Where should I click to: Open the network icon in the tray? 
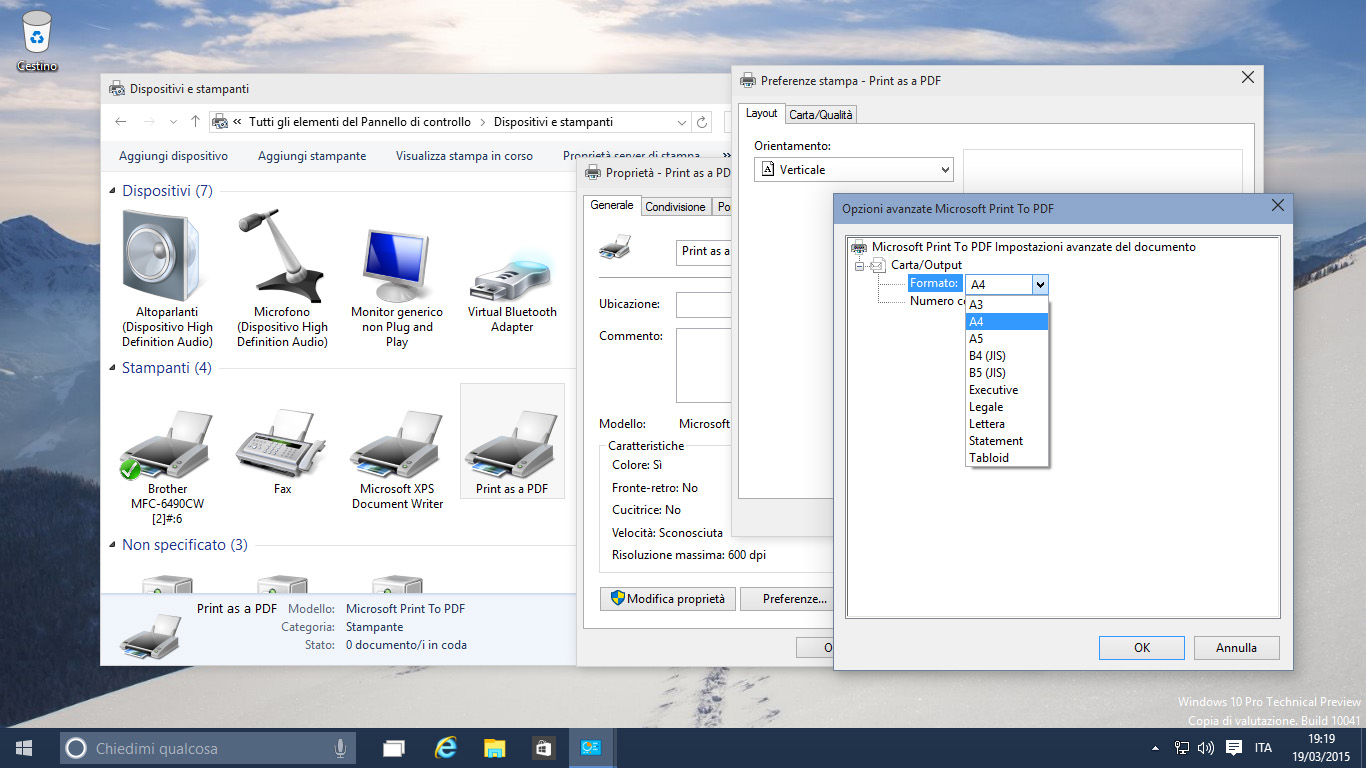pyautogui.click(x=1182, y=748)
